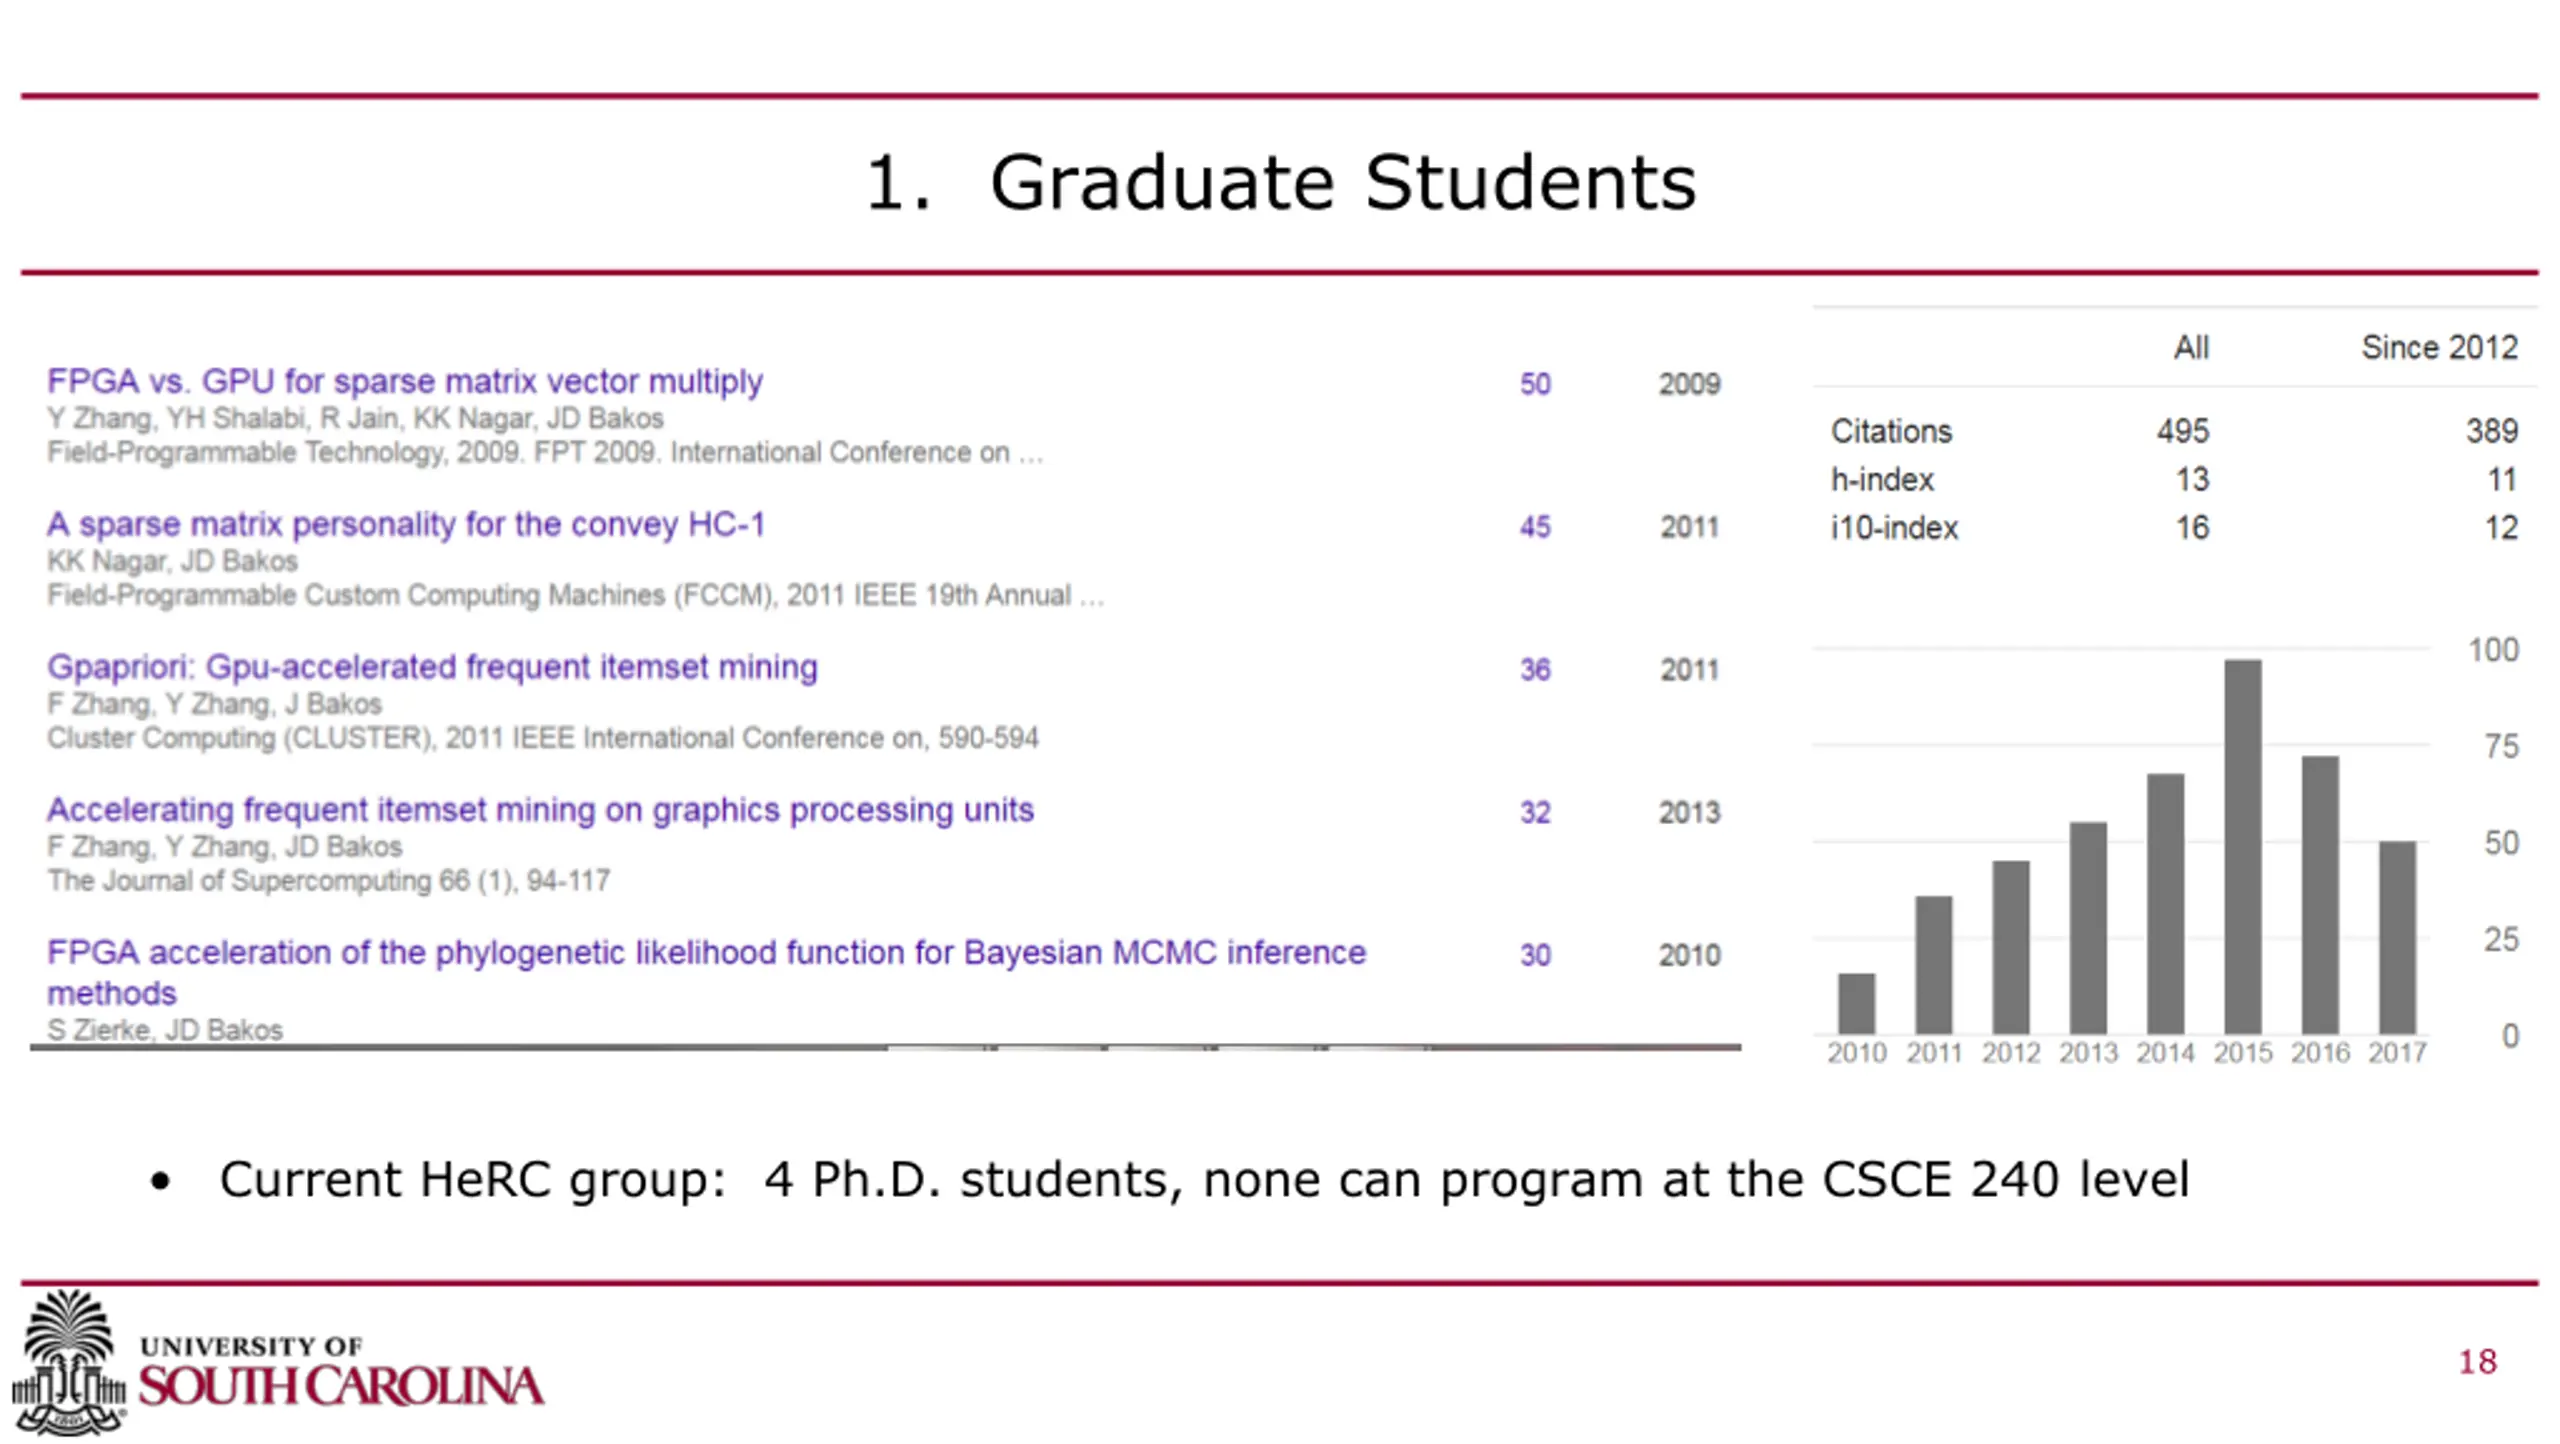Select the 2017 bar in the citations chart
The height and width of the screenshot is (1444, 2560).
[2396, 937]
